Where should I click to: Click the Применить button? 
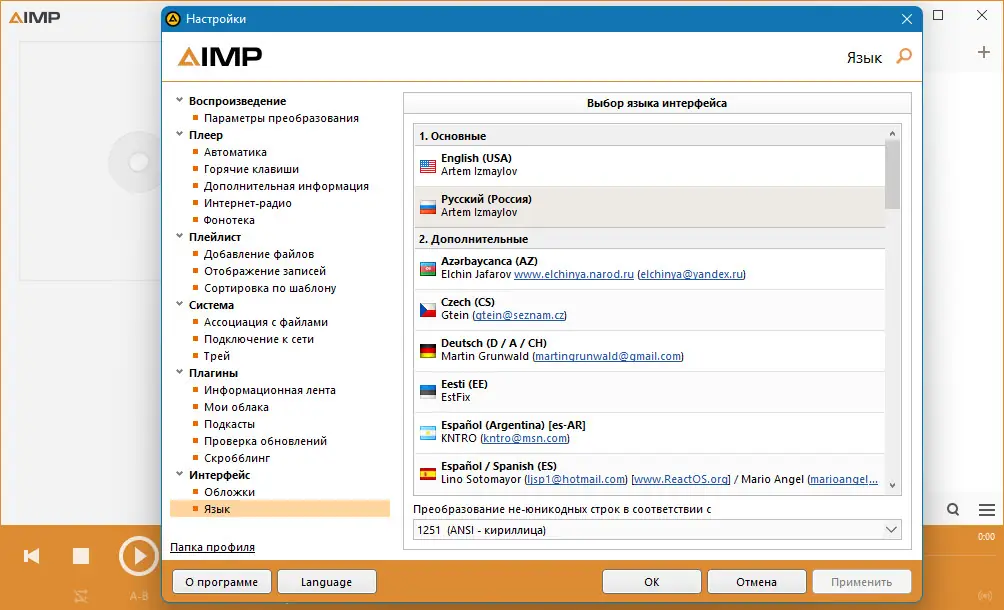pyautogui.click(x=861, y=582)
